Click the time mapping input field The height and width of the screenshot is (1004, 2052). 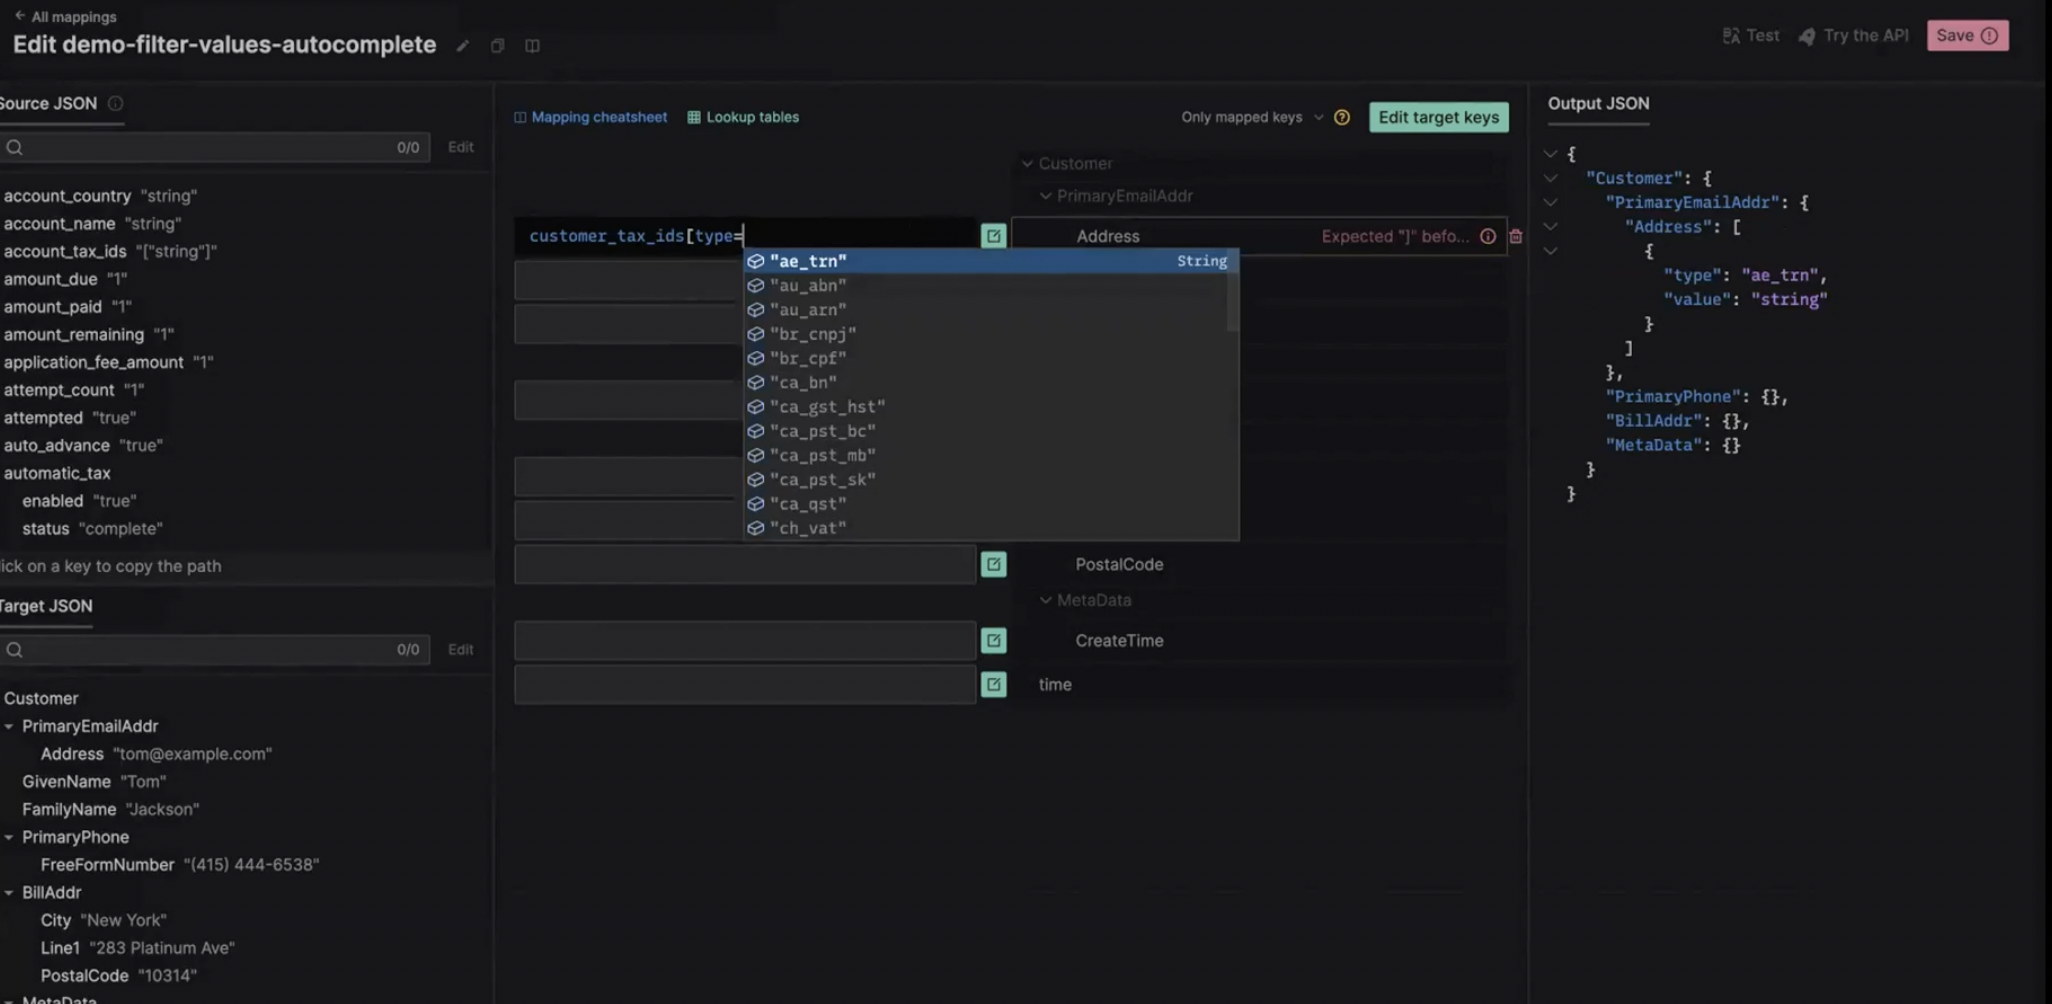[x=745, y=684]
